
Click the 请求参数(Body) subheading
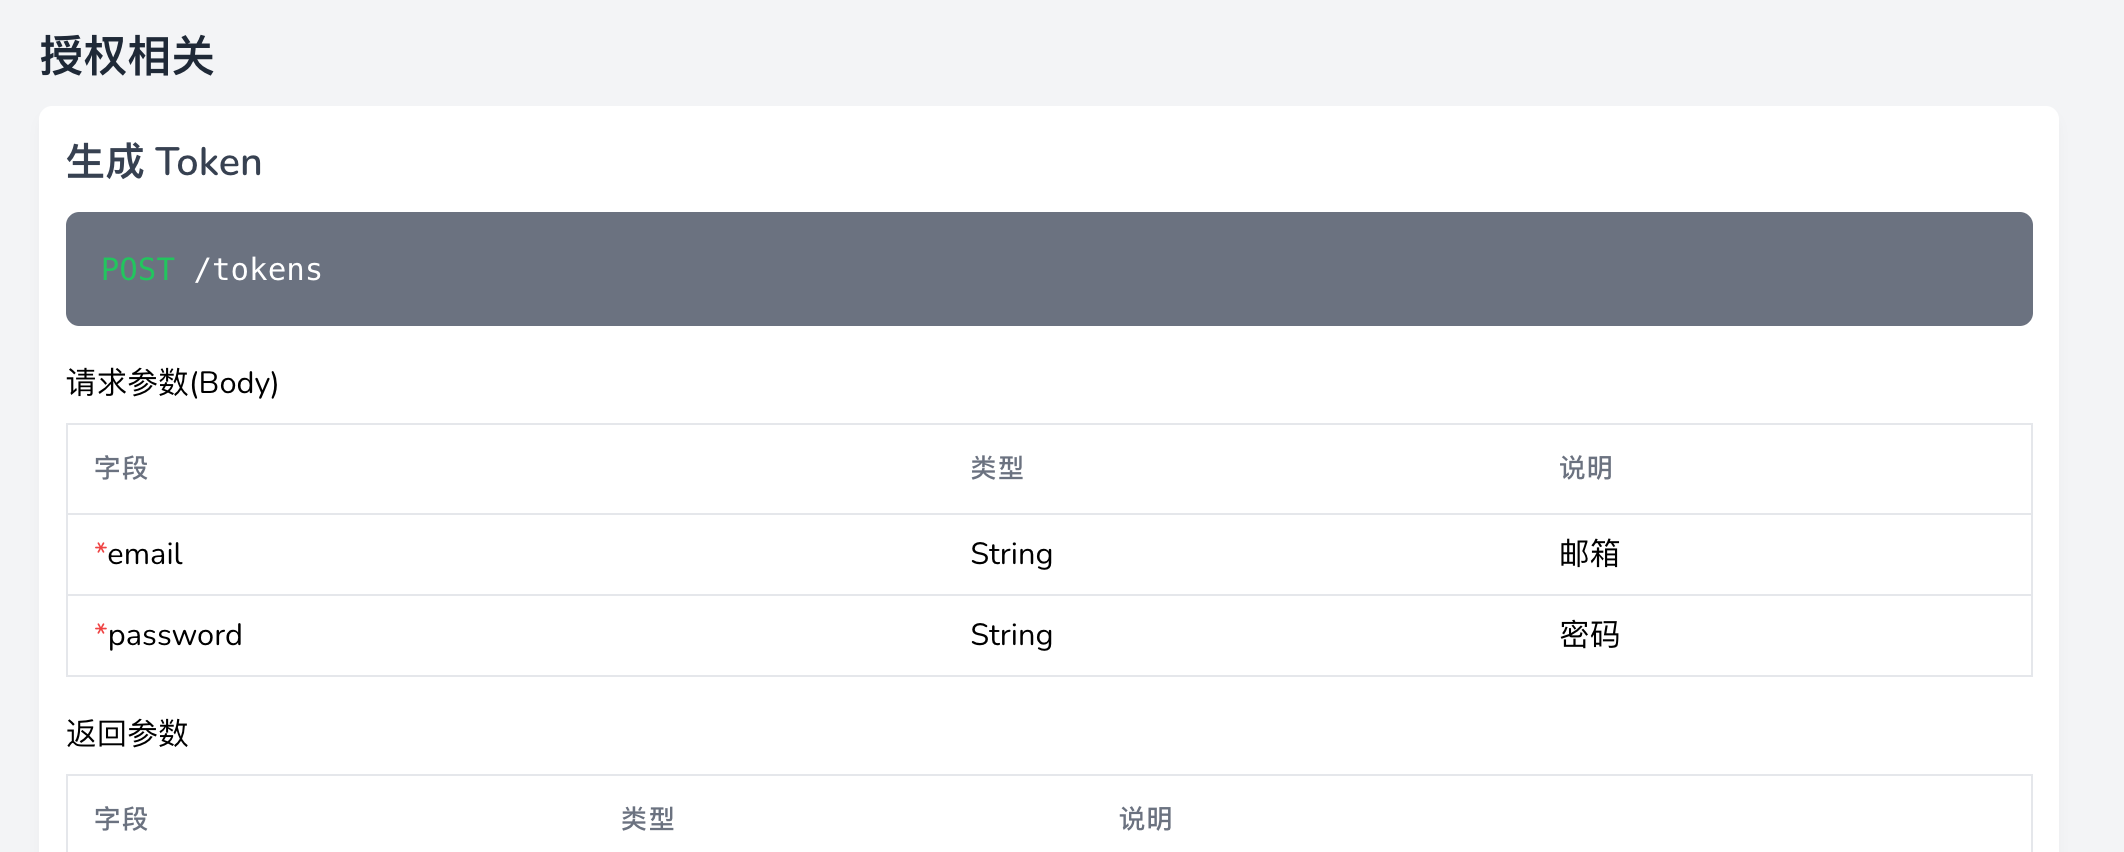click(172, 383)
